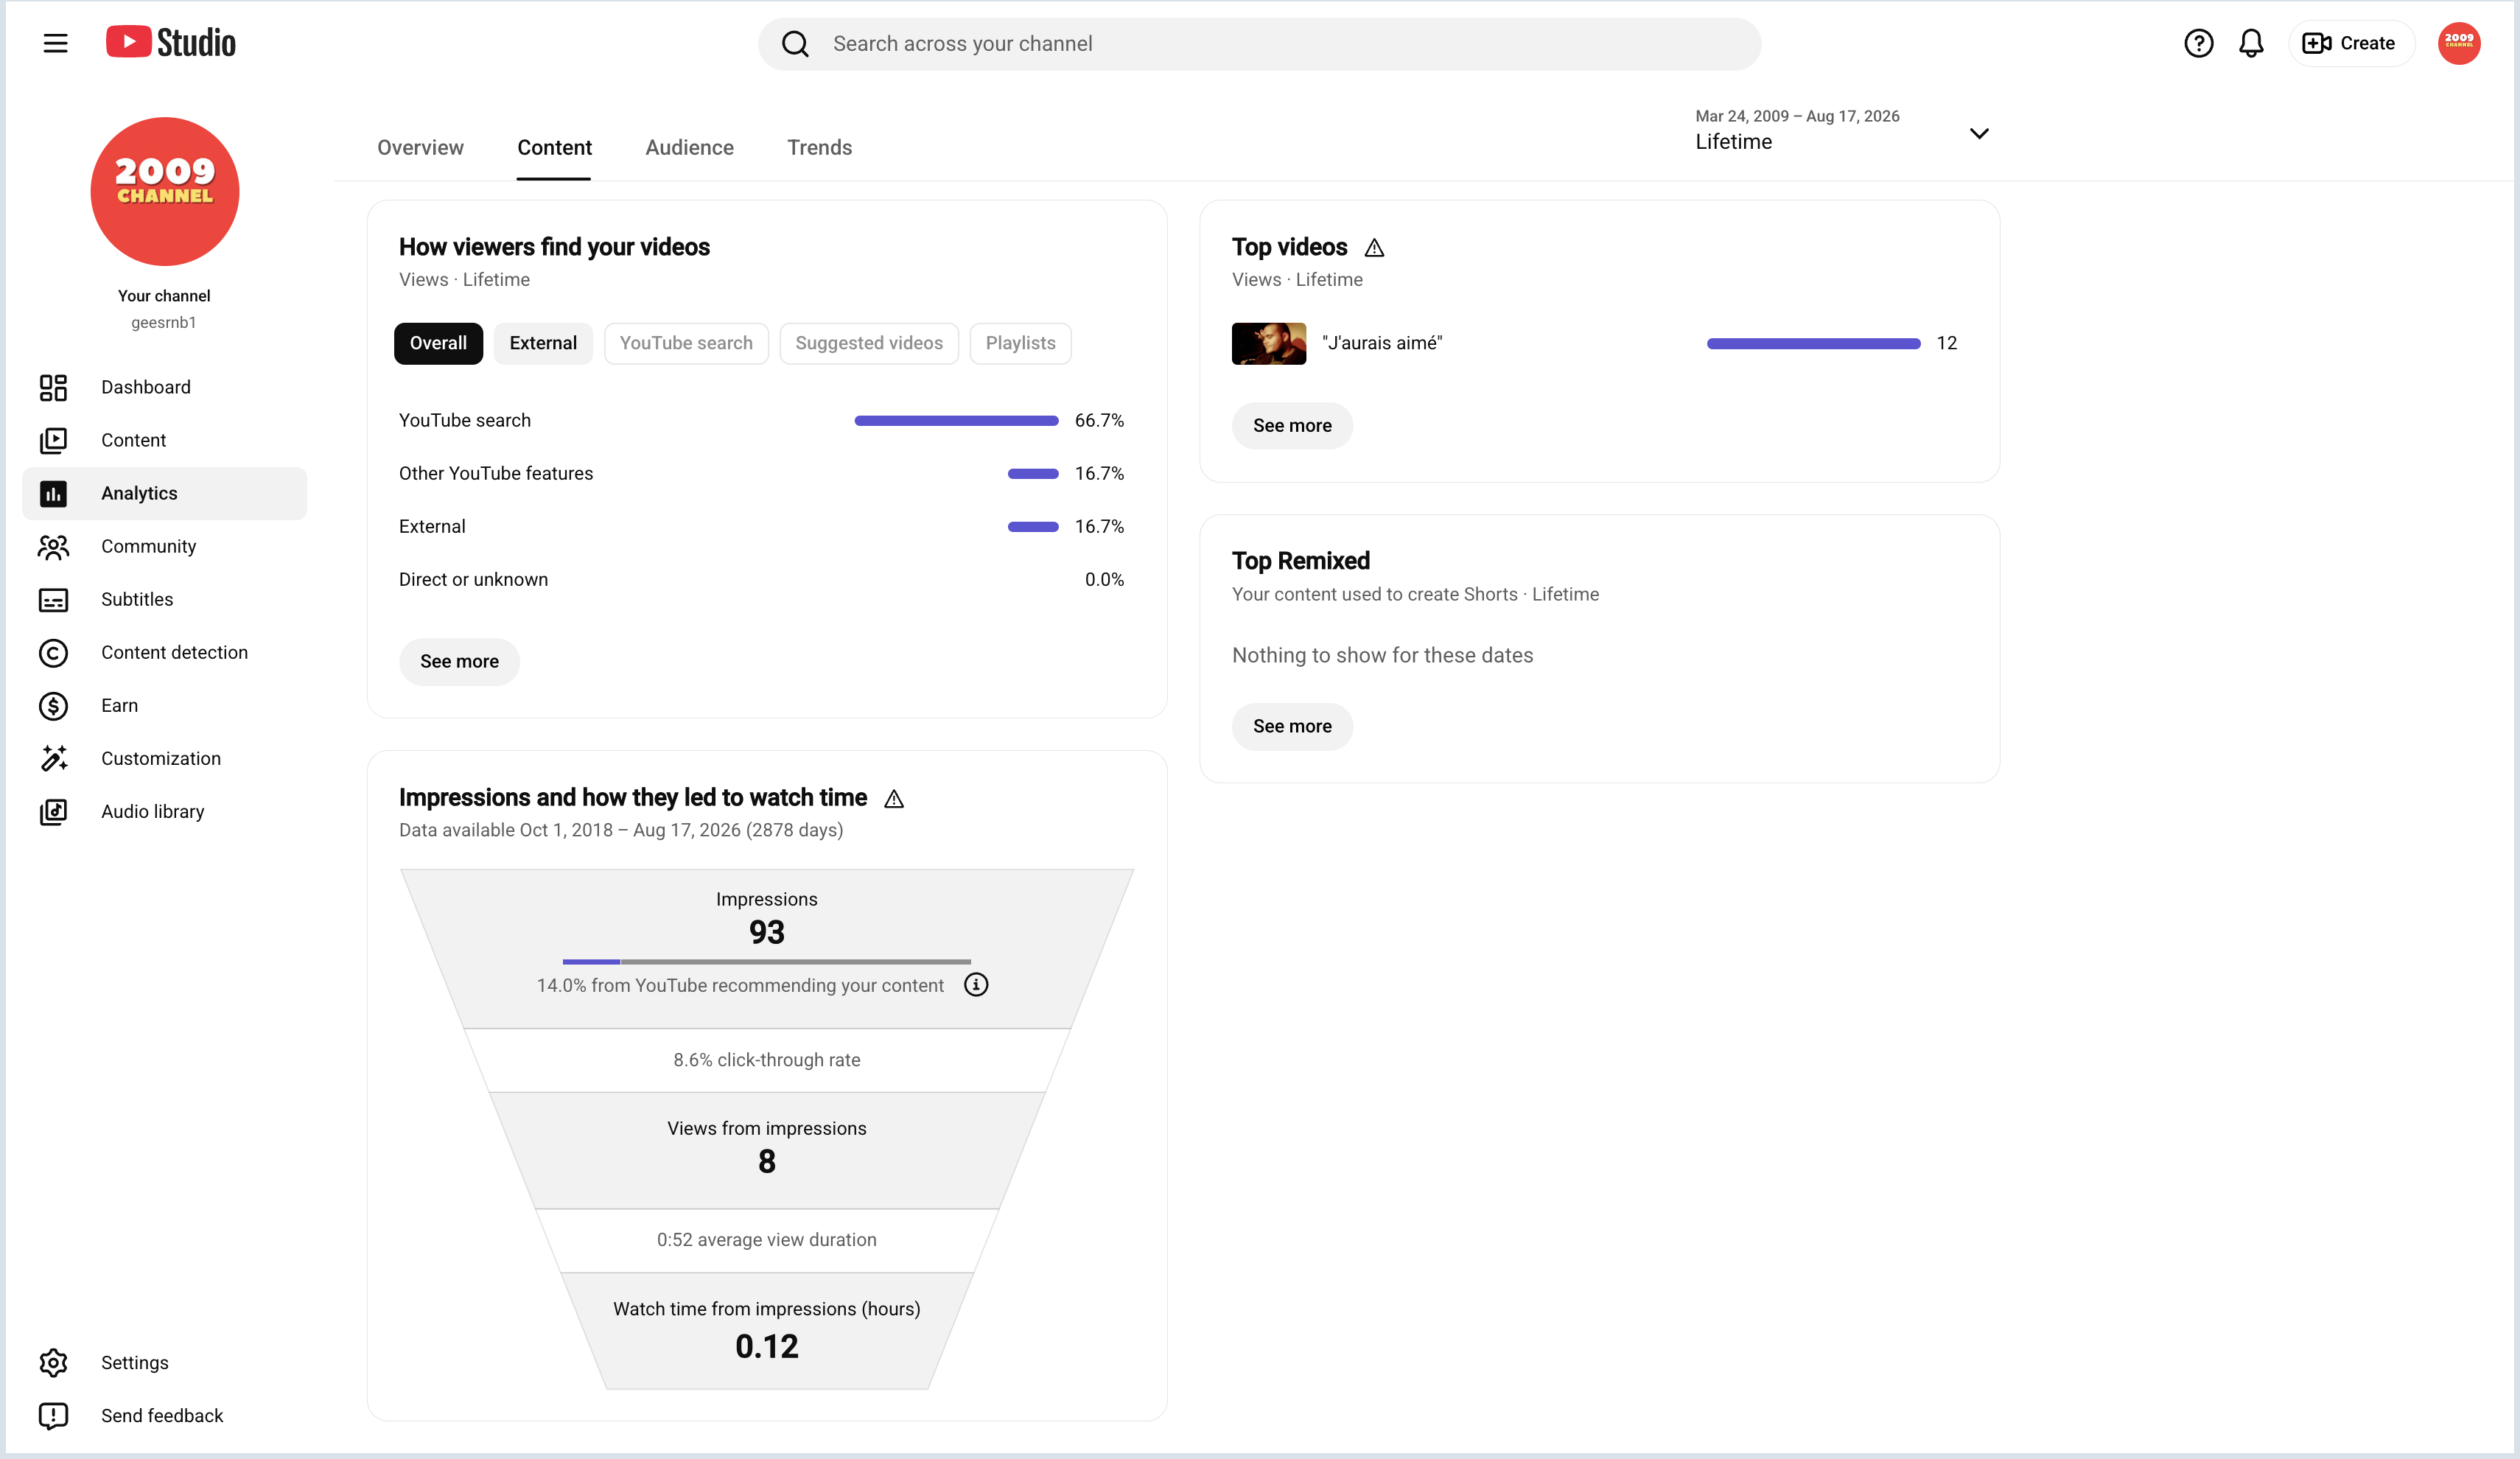2520x1459 pixels.
Task: Open the "J'aurais aimé" video thumbnail
Action: pos(1268,343)
